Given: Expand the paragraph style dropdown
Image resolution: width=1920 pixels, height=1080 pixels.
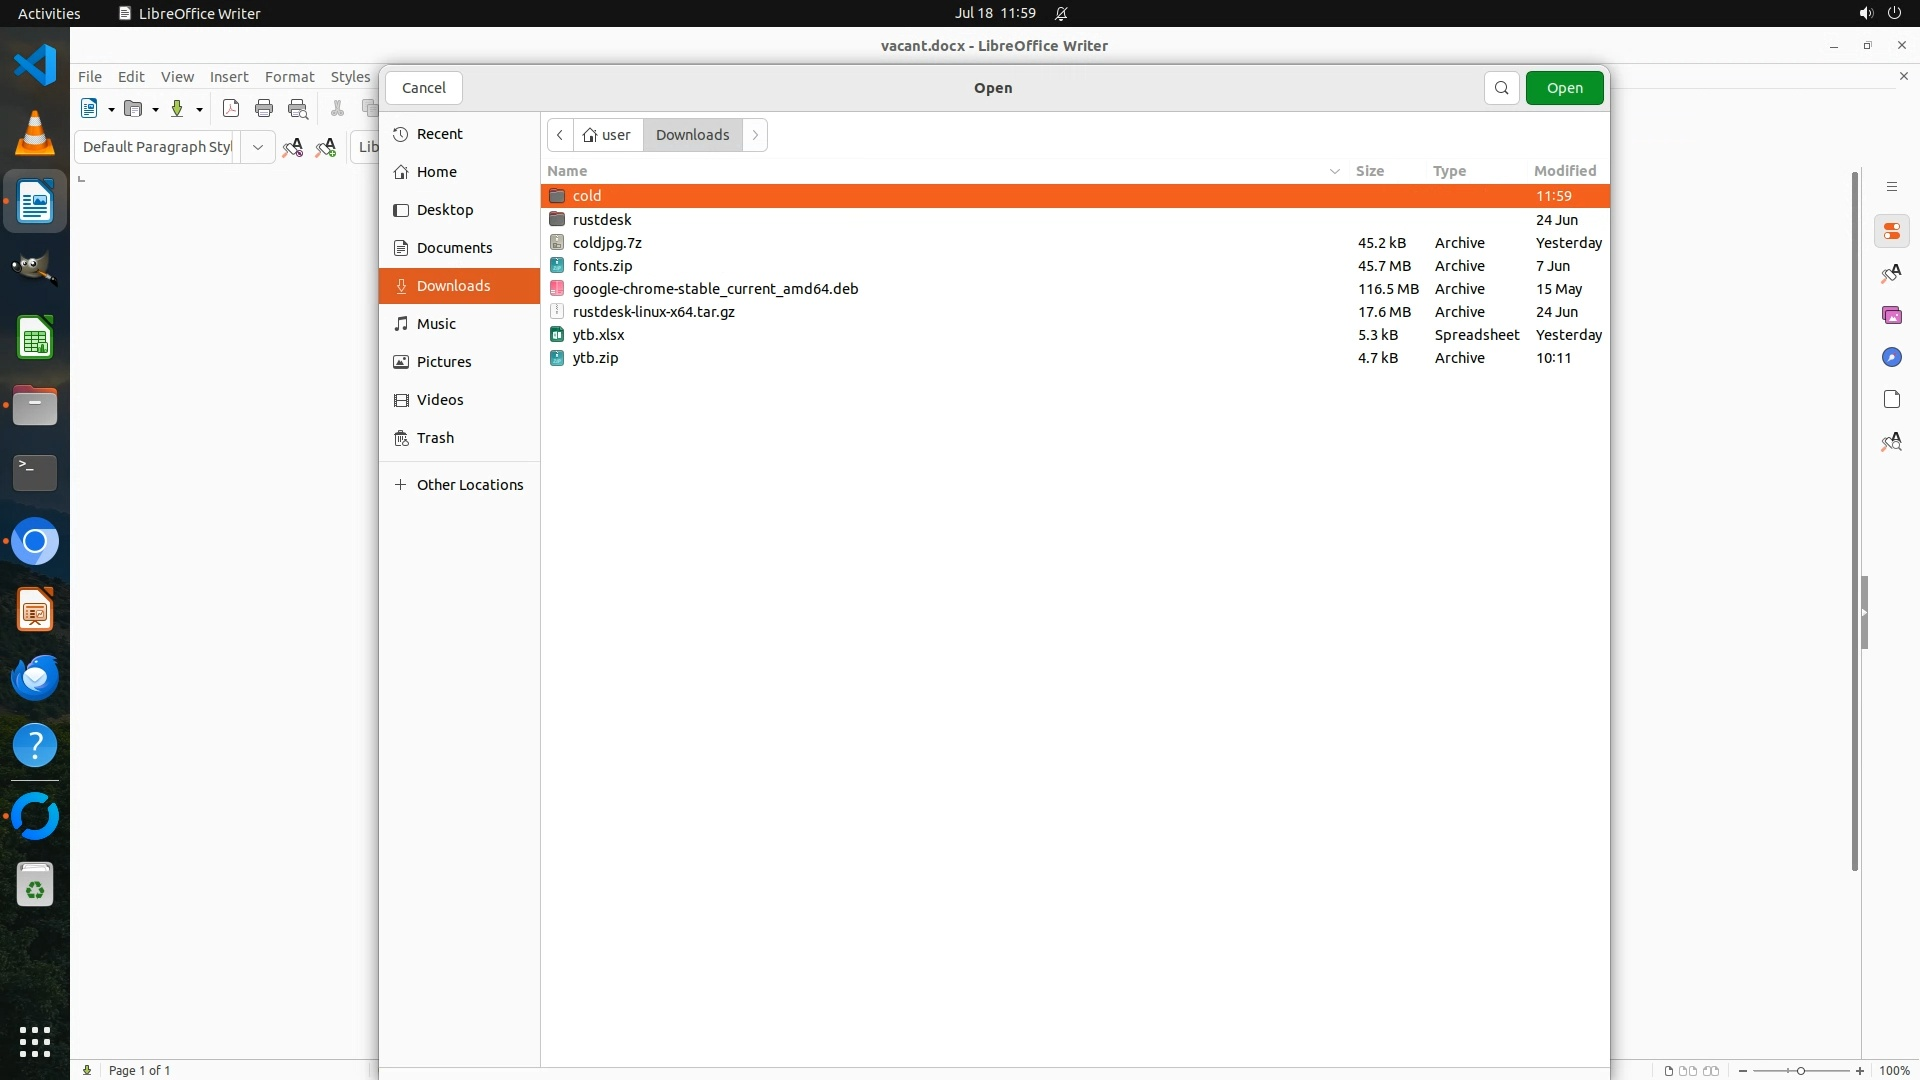Looking at the screenshot, I should tap(257, 147).
